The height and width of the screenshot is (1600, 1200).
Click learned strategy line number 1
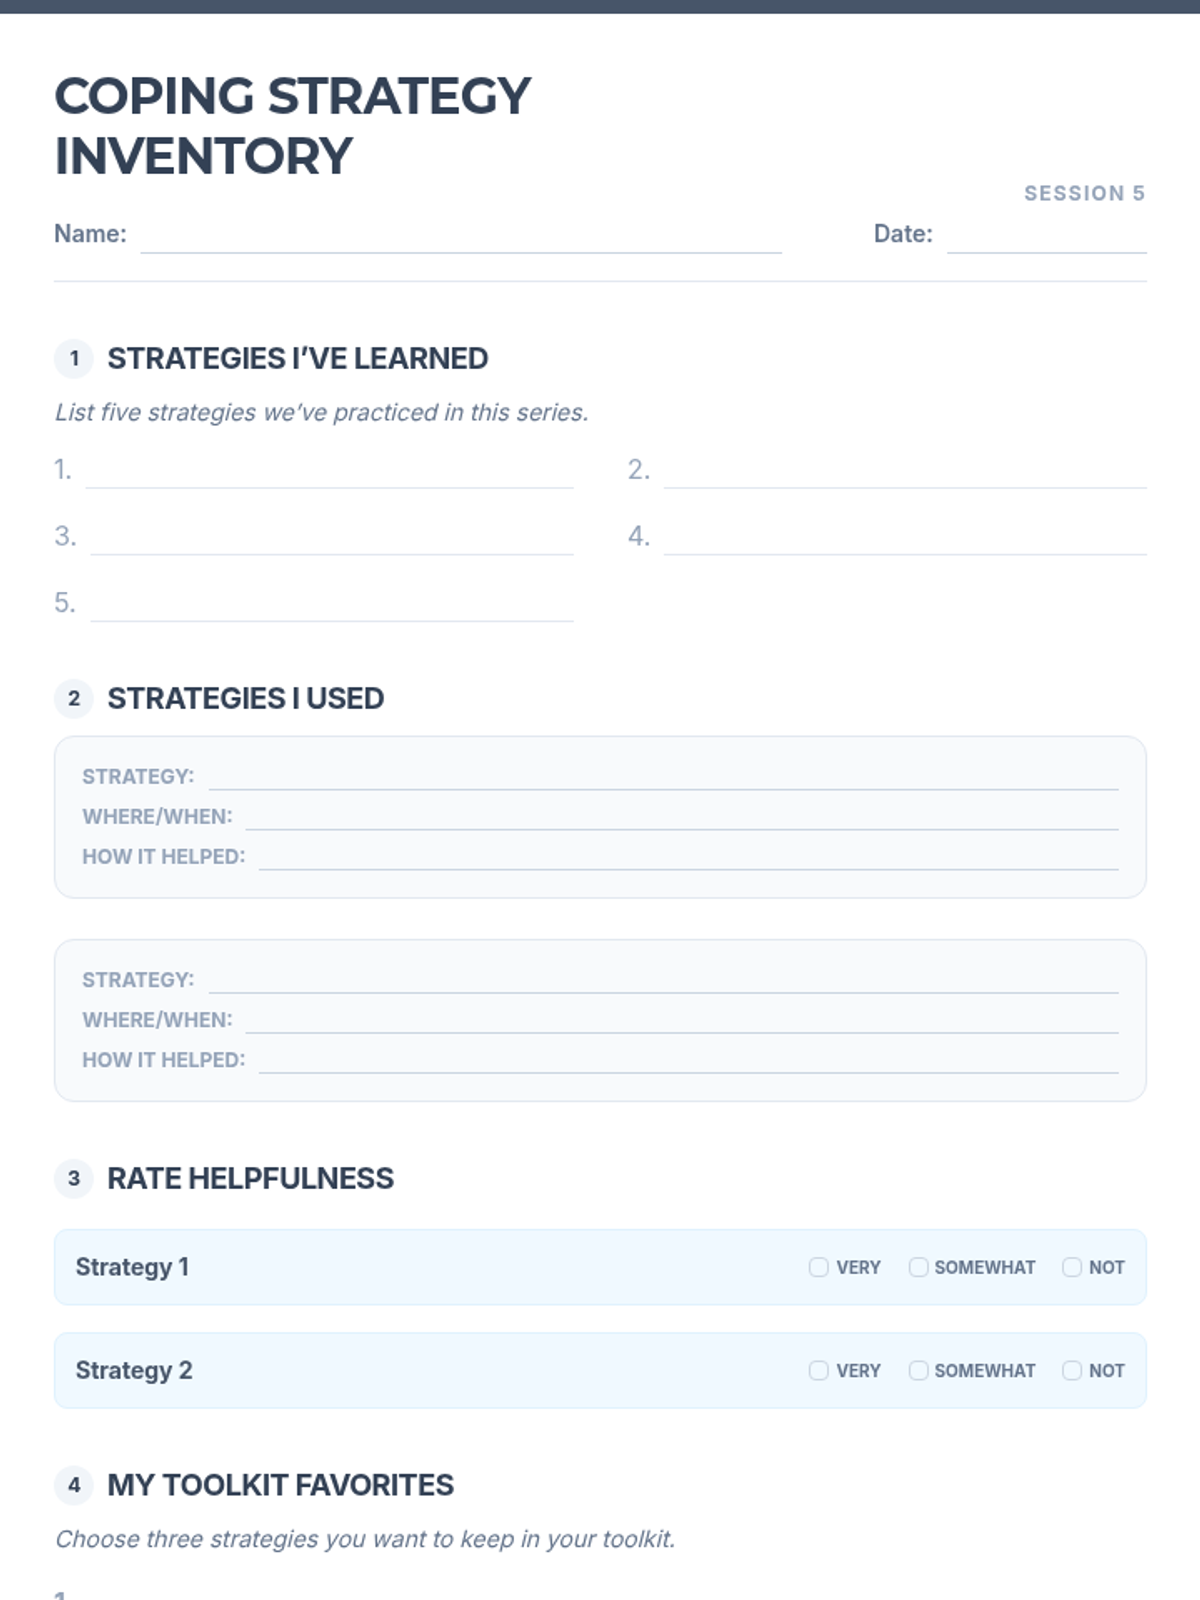(329, 472)
